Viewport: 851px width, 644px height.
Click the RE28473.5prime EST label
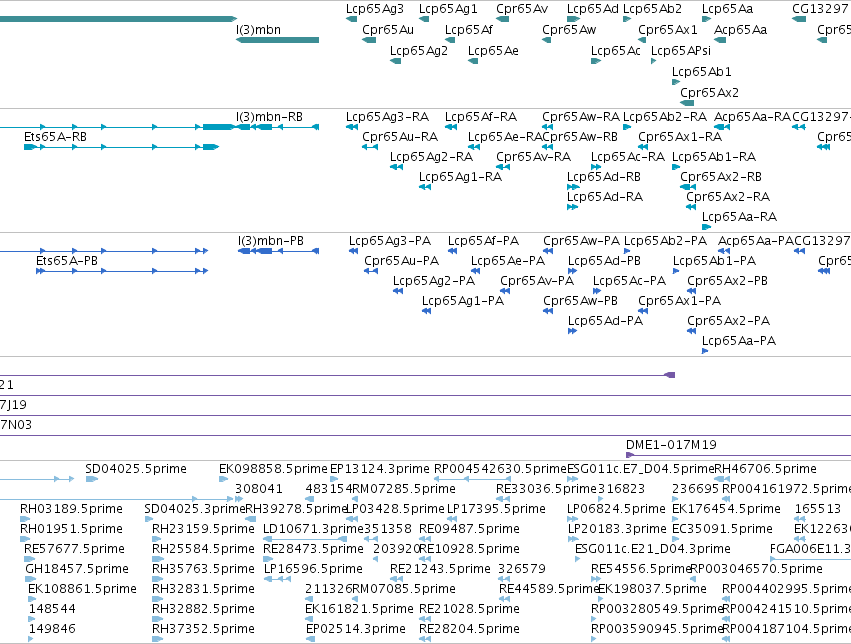[x=313, y=549]
